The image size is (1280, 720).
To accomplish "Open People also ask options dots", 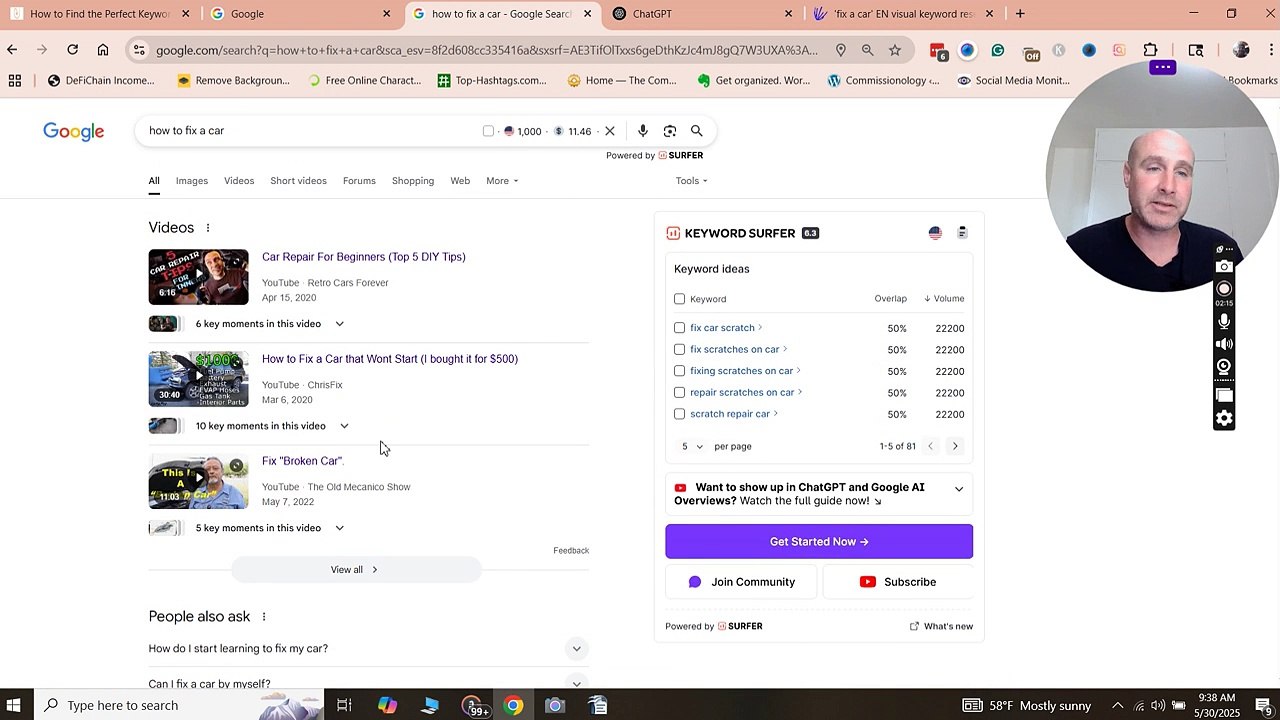I will [264, 617].
